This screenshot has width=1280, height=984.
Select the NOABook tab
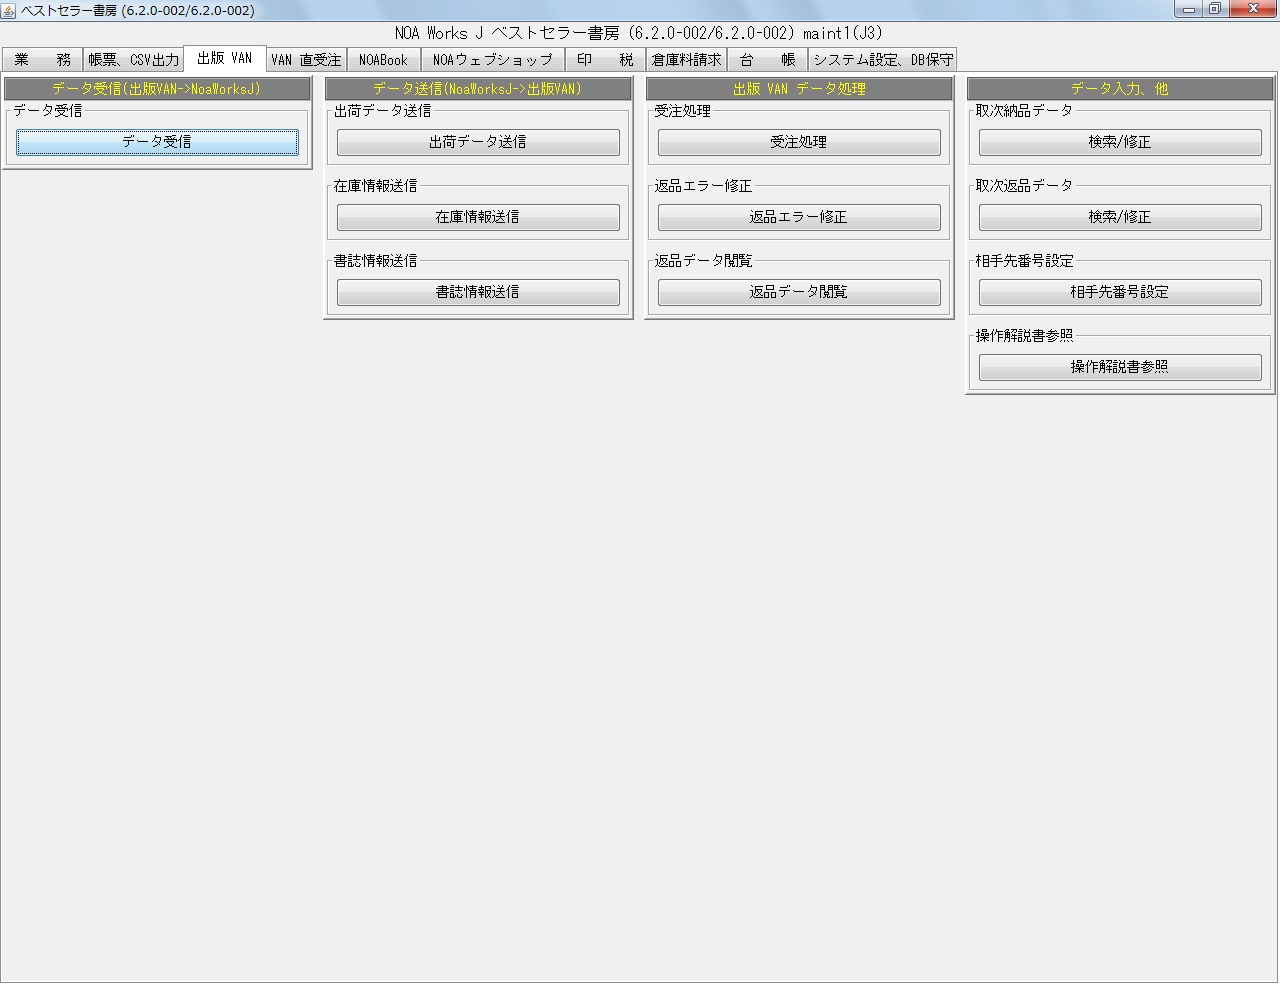[383, 59]
